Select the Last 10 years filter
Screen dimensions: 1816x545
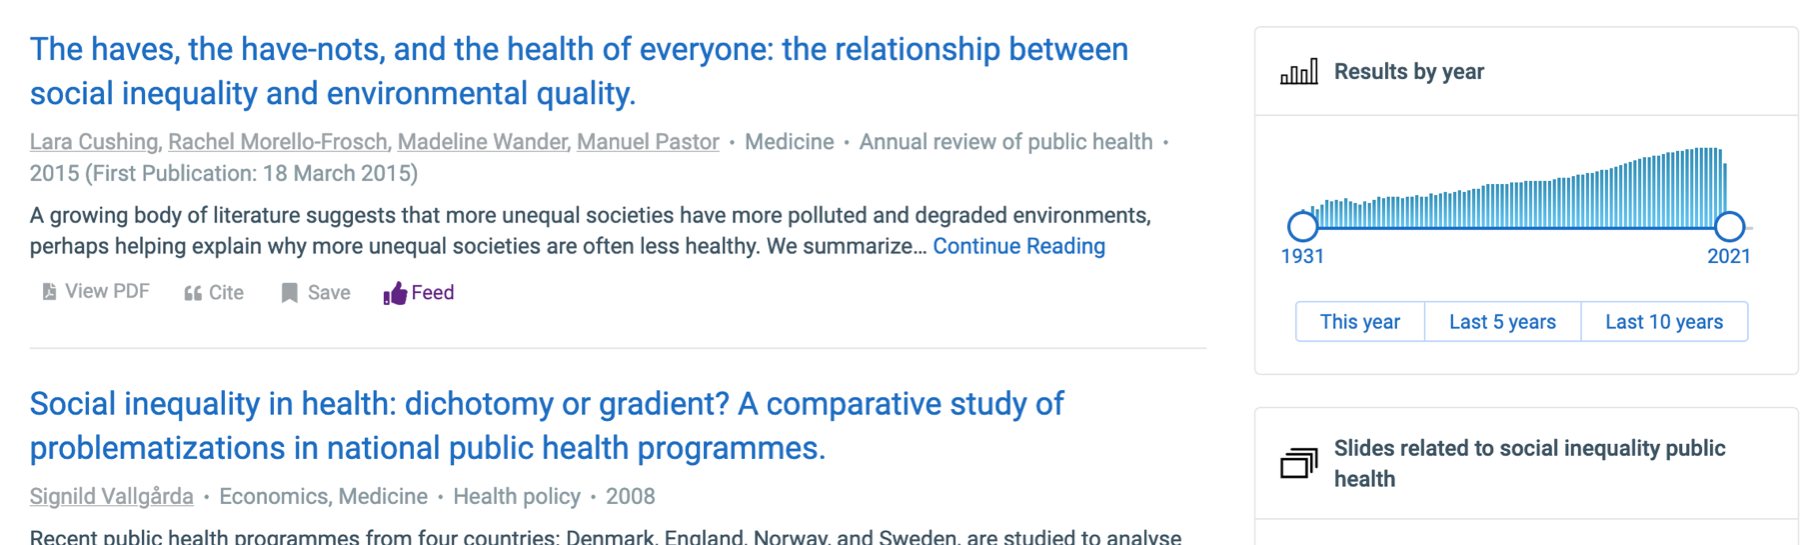coord(1664,322)
